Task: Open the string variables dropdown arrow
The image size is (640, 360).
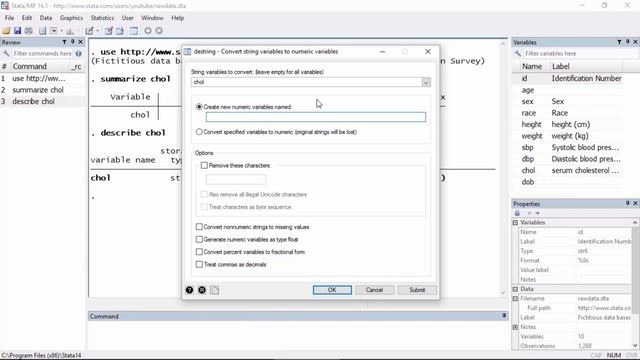Action: (x=426, y=82)
